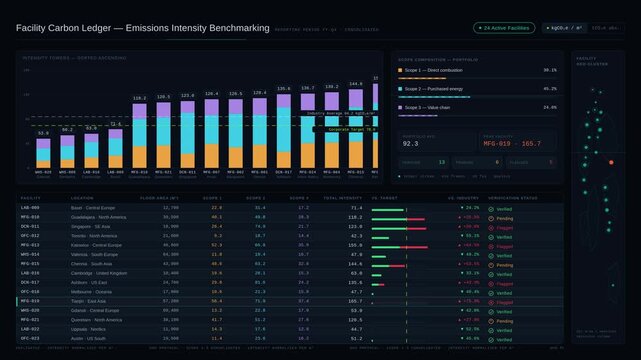Click the Peak Facility MFG-019 · 165.7 card
The height and width of the screenshot is (360, 641).
point(518,141)
